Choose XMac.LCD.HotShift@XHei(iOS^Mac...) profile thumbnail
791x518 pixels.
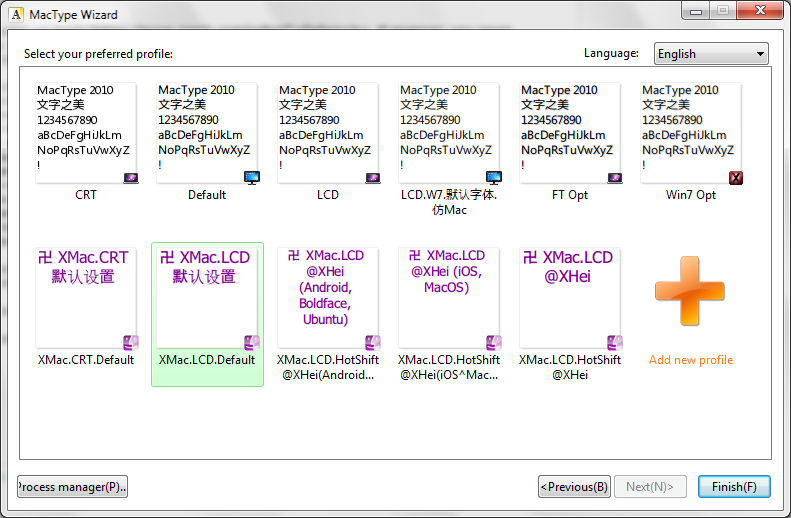click(x=449, y=298)
